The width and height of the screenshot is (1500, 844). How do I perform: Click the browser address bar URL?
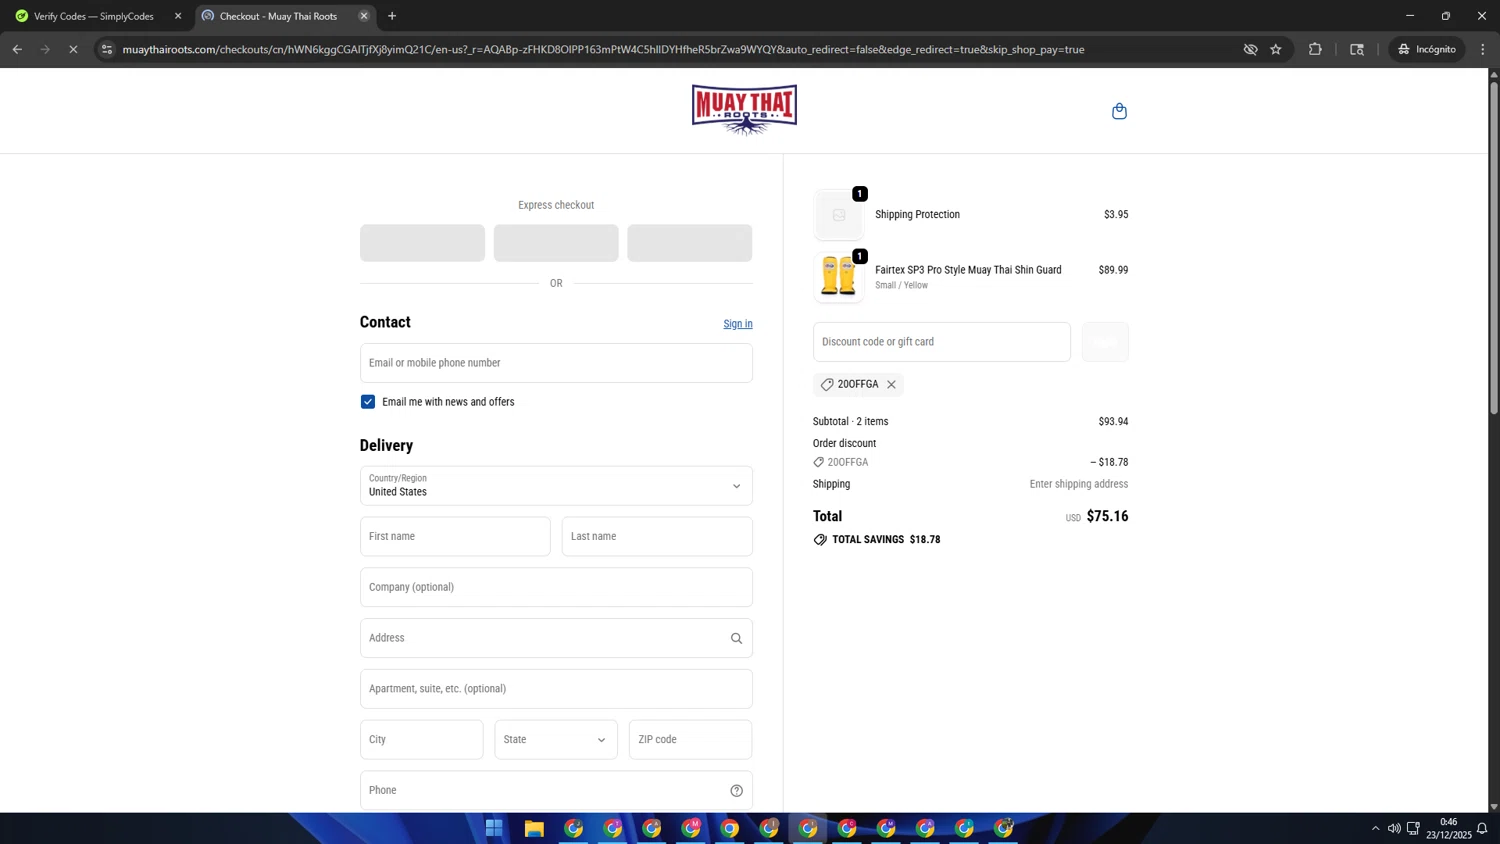click(603, 49)
